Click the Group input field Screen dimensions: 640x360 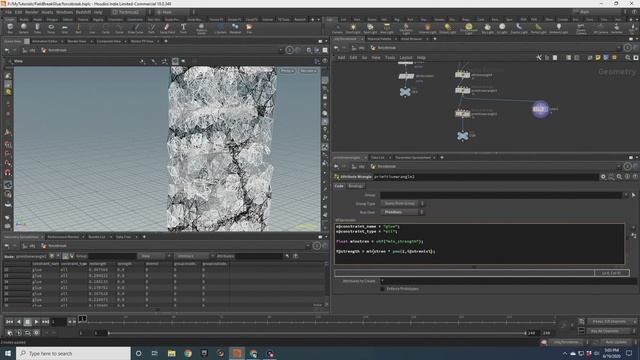(x=501, y=195)
